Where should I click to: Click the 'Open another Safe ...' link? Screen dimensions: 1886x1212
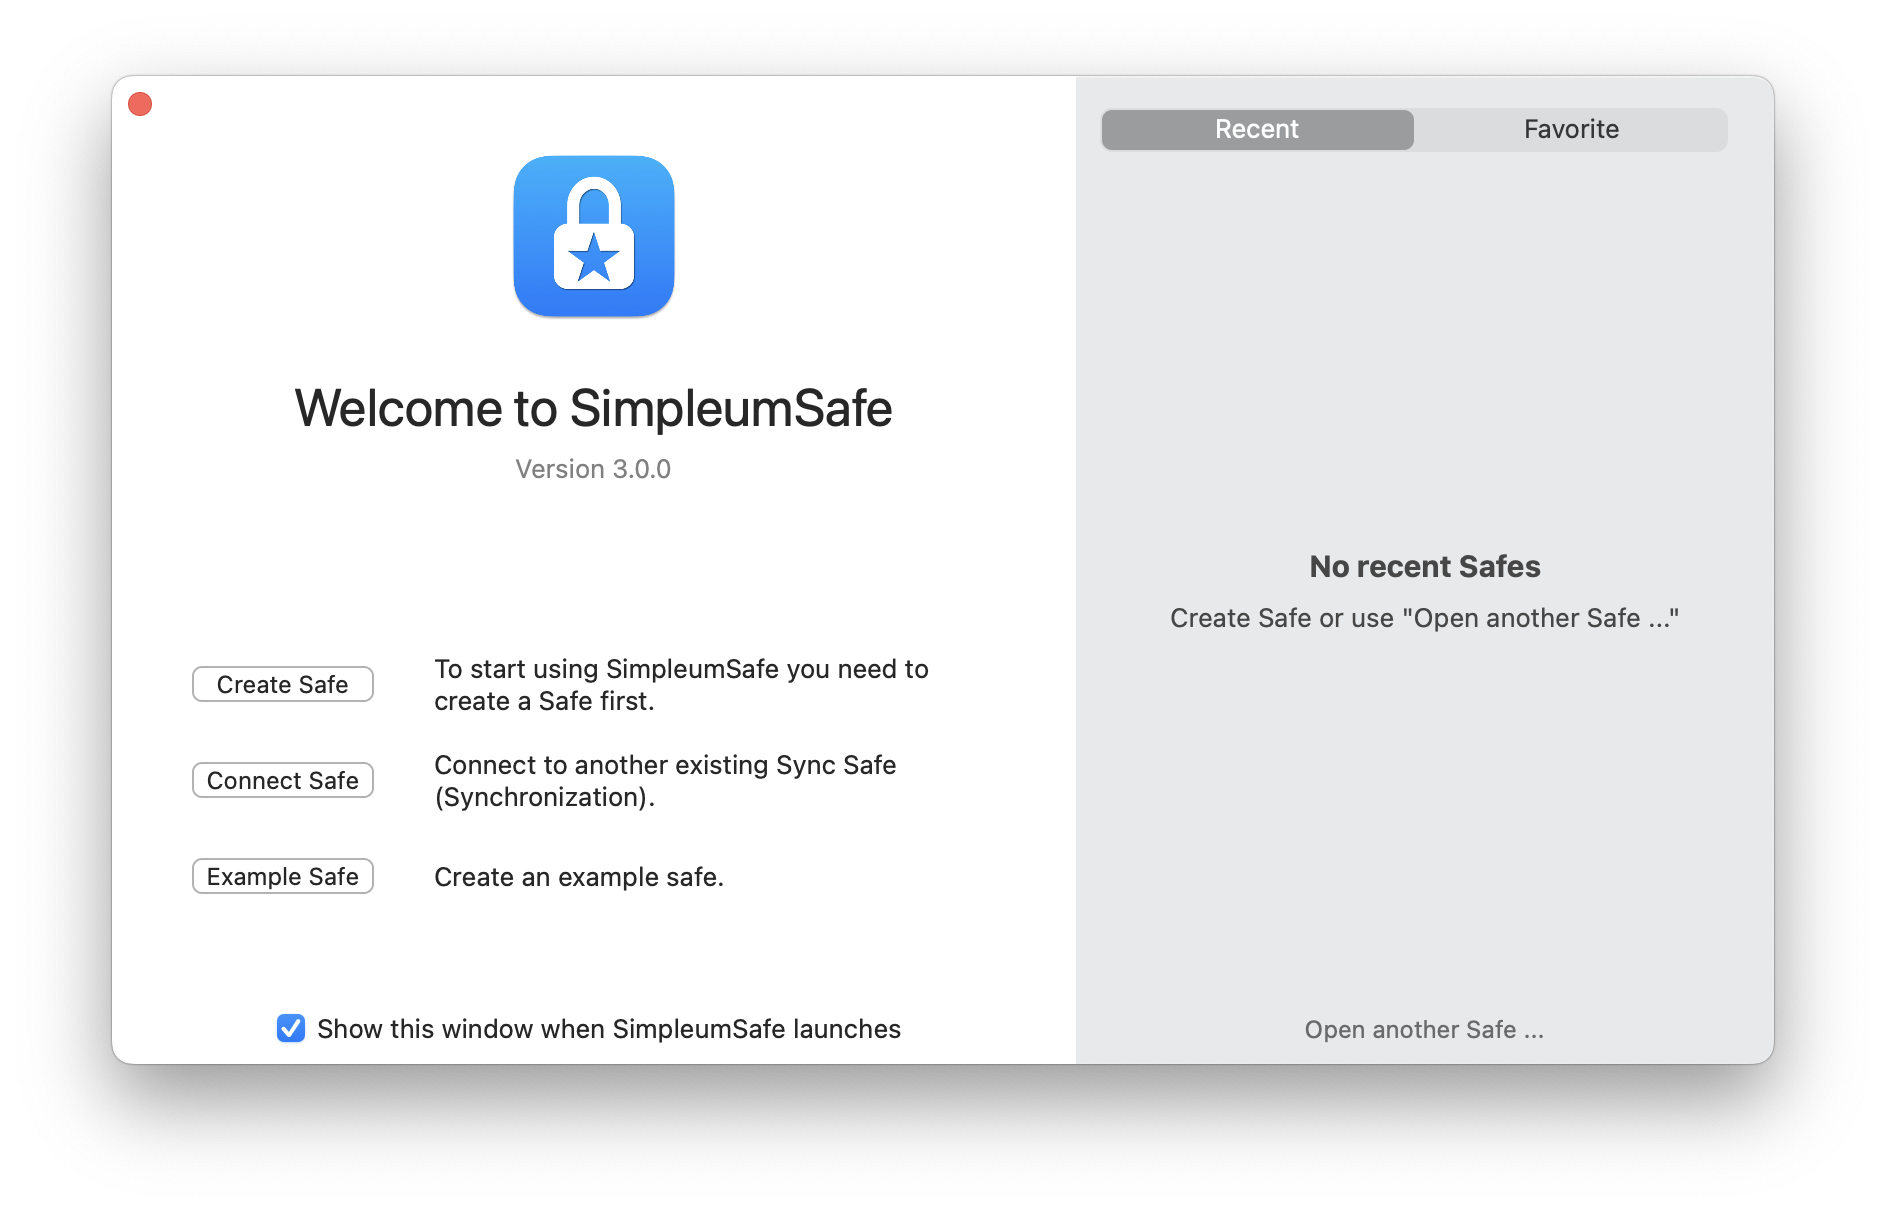pos(1424,1029)
